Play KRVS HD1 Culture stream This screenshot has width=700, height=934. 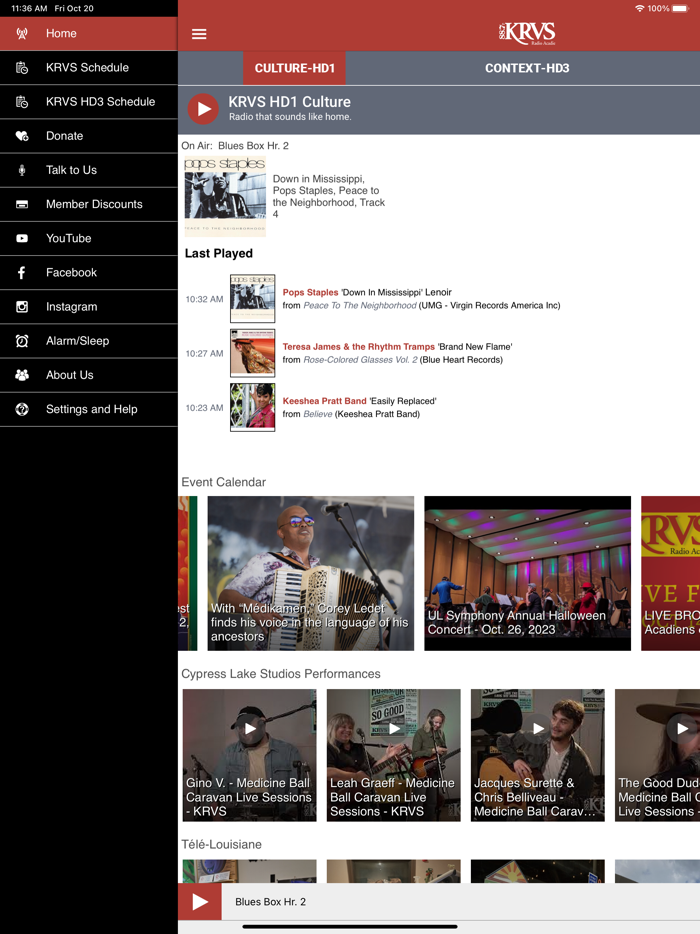click(x=203, y=109)
